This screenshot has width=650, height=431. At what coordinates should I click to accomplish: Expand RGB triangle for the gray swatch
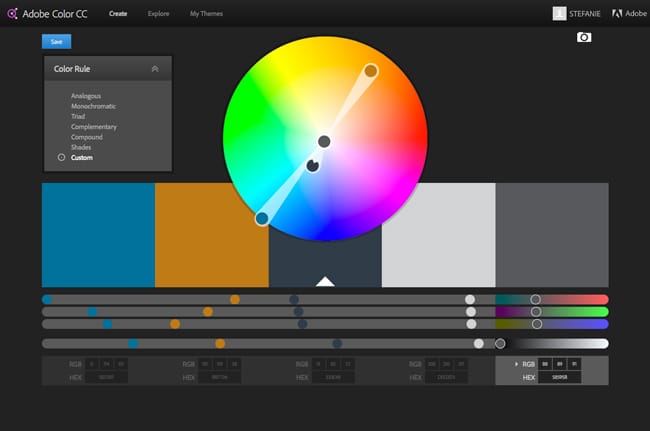pos(516,364)
